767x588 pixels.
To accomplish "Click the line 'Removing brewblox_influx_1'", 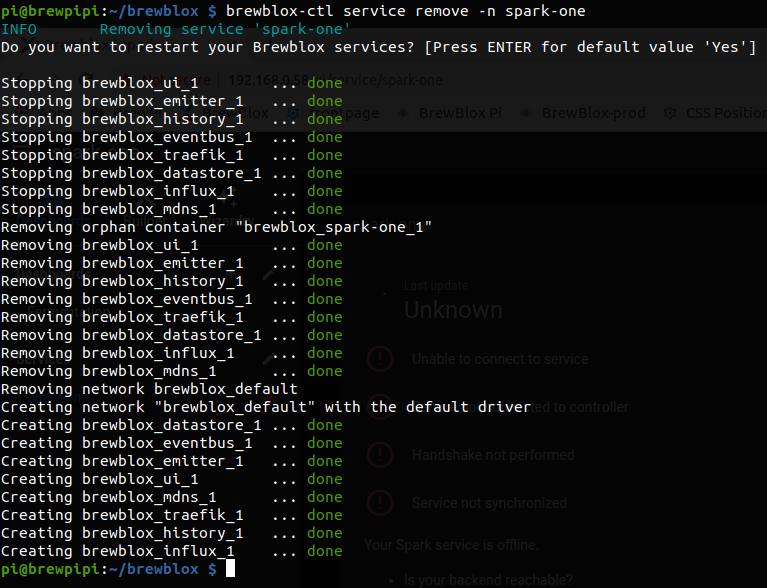I will [172, 353].
